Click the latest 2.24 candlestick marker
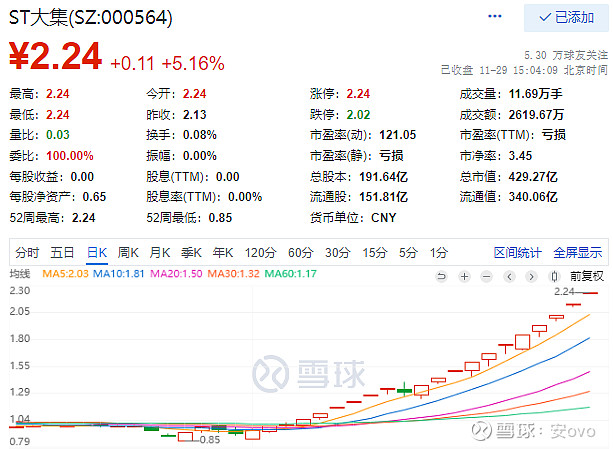The width and height of the screenshot is (613, 449). point(590,293)
